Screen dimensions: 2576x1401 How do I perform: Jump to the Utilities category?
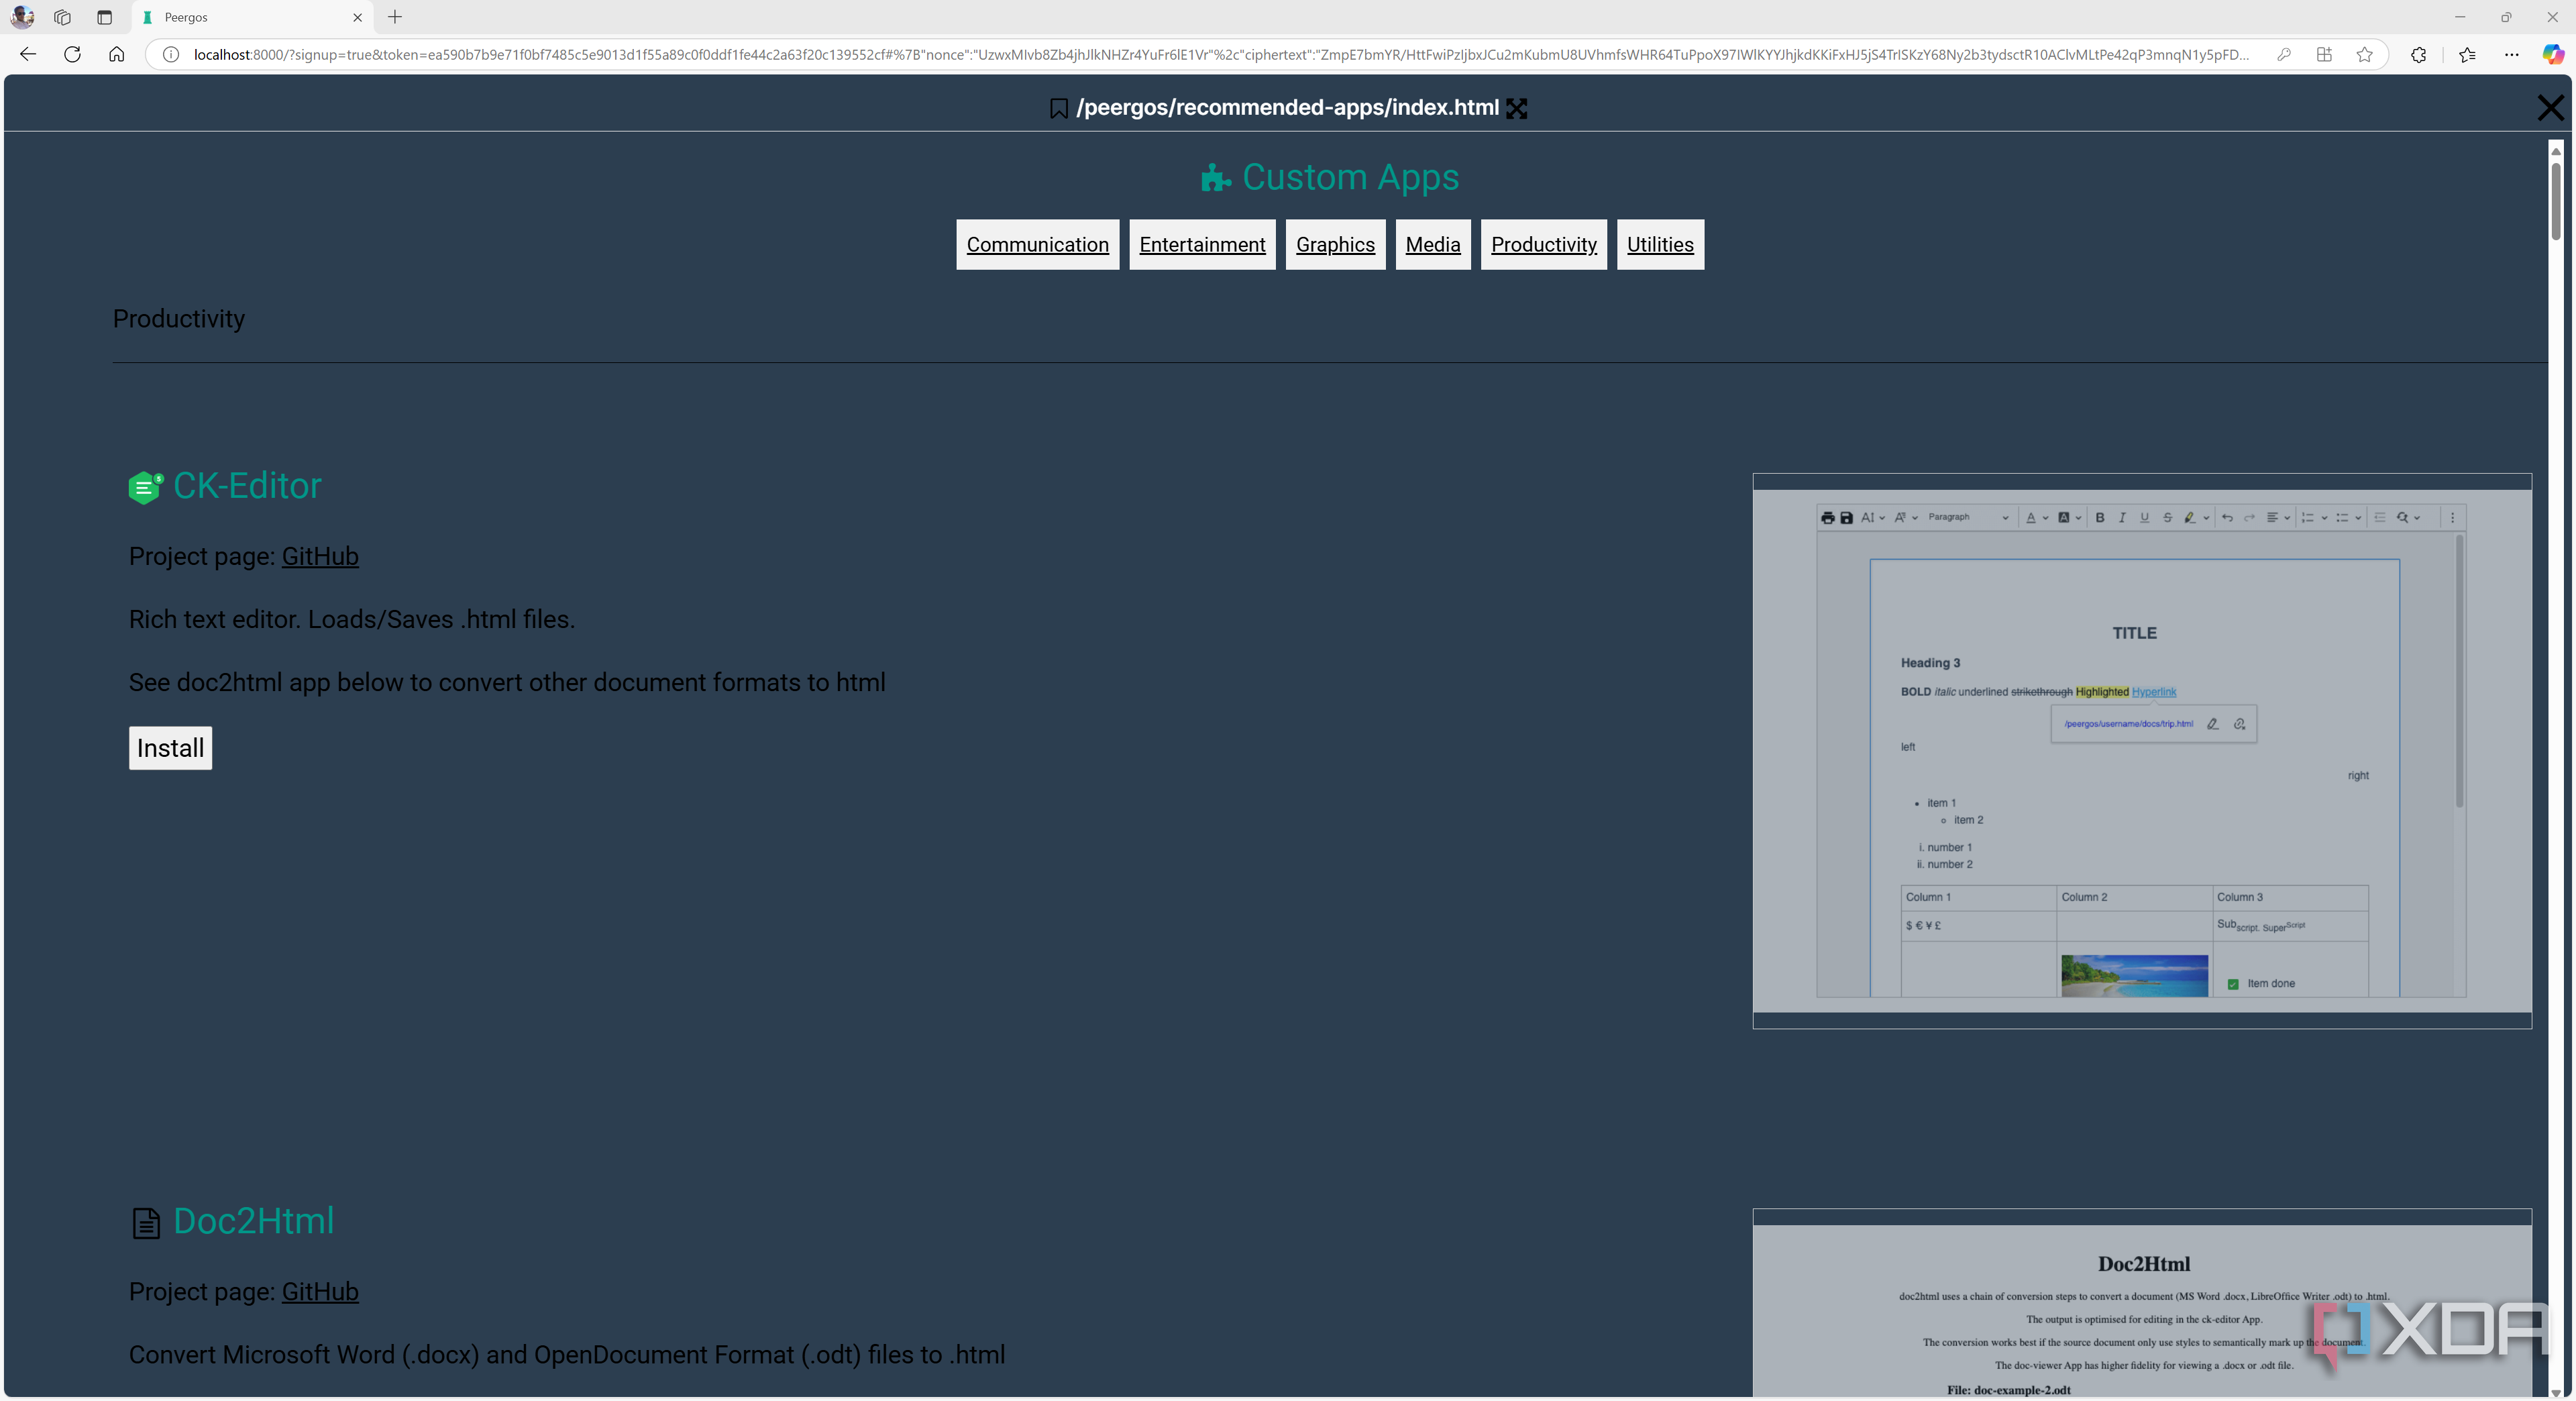[x=1660, y=244]
